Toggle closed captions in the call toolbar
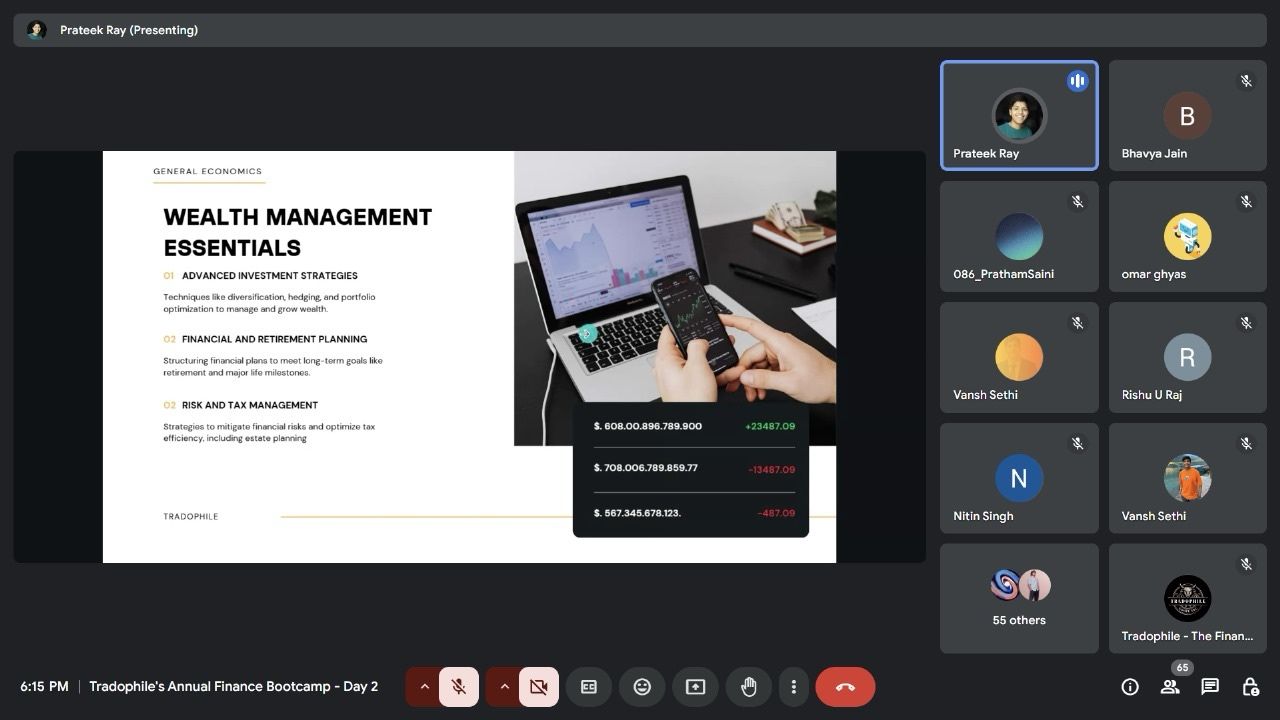 click(589, 687)
